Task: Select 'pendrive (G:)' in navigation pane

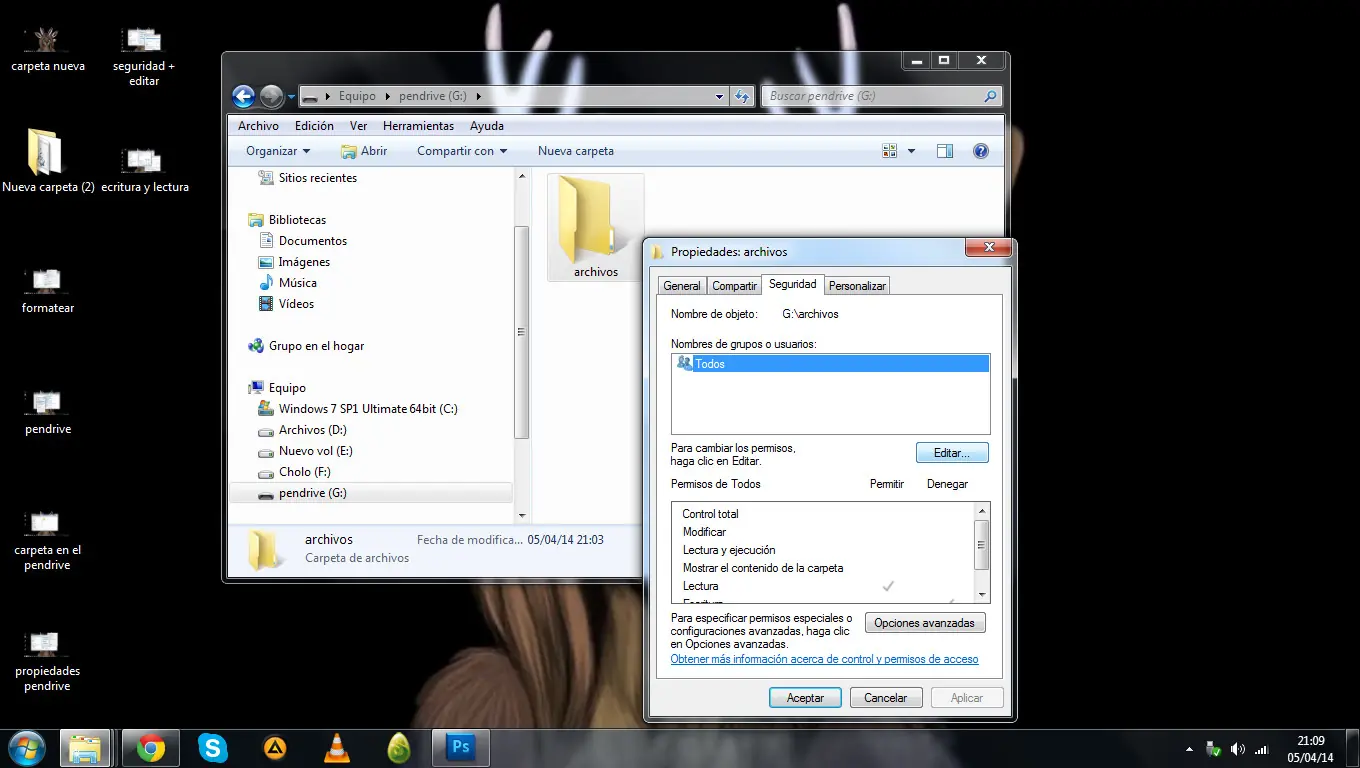Action: point(370,493)
